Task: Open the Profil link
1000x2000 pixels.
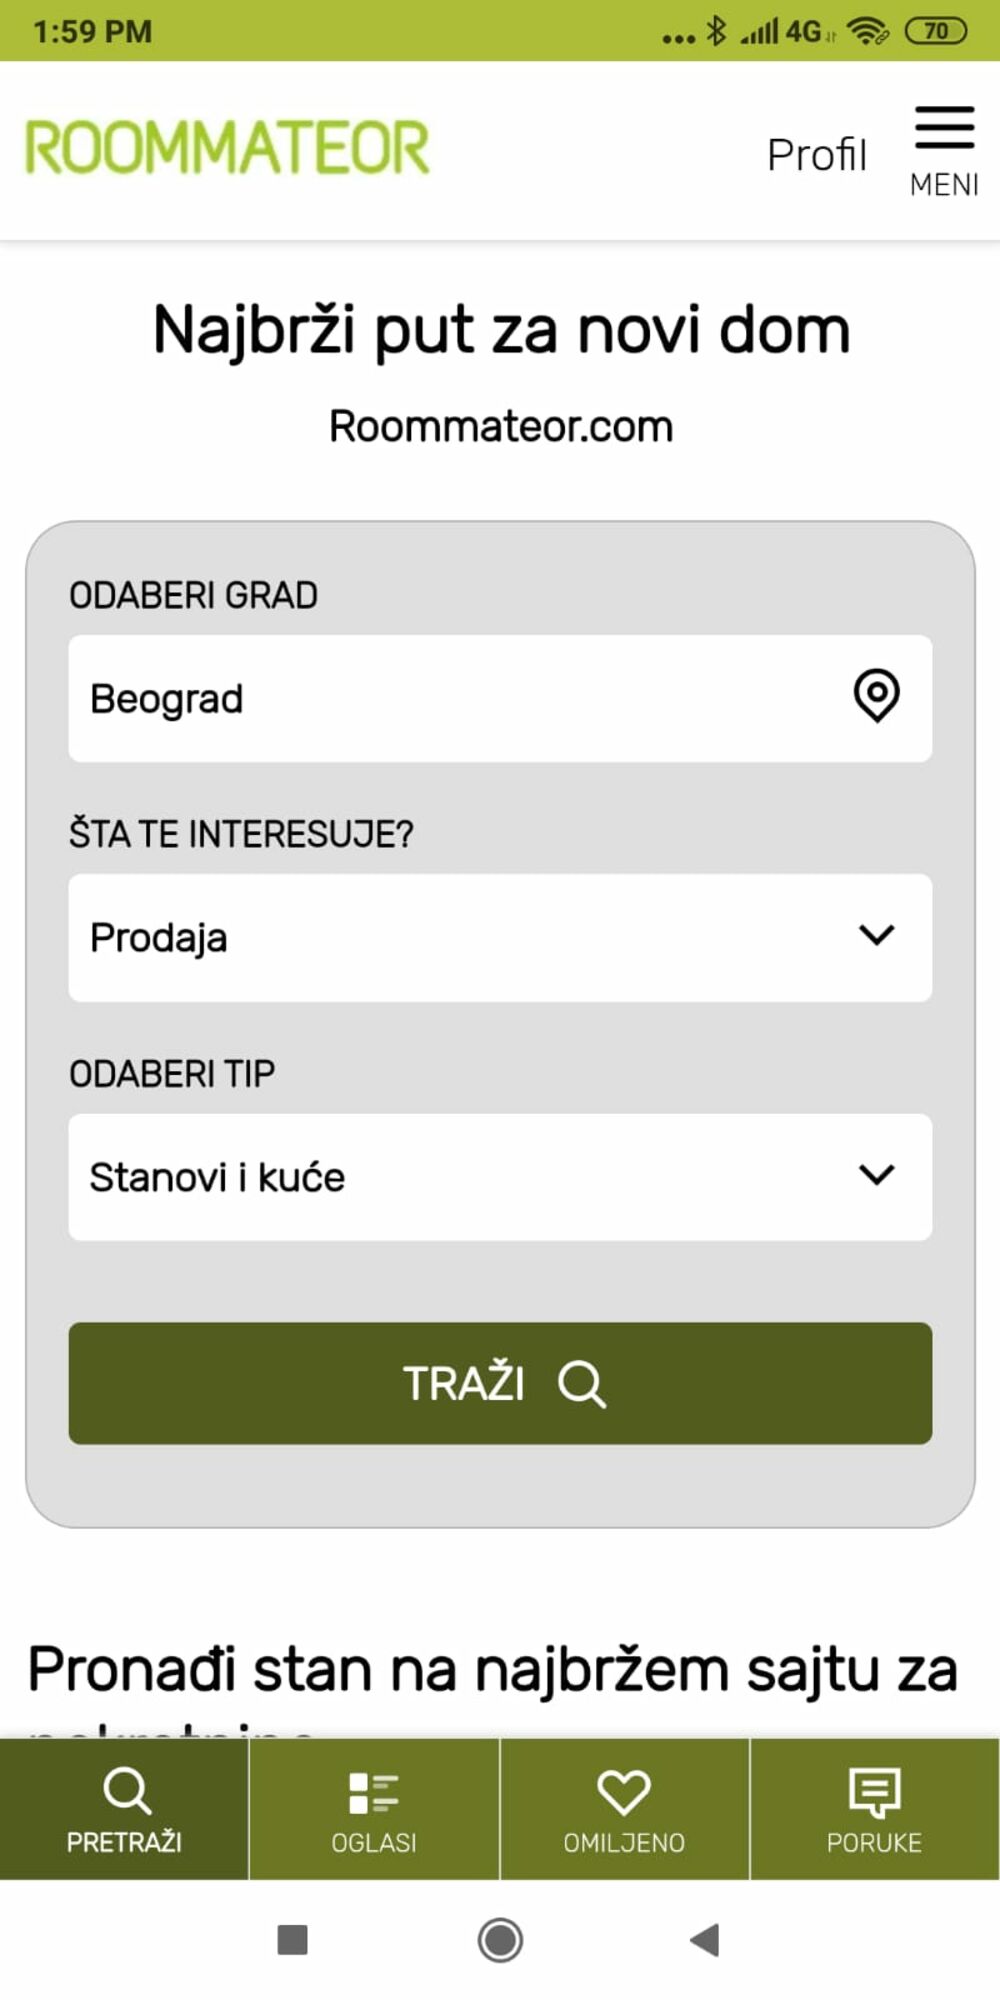Action: (x=816, y=155)
